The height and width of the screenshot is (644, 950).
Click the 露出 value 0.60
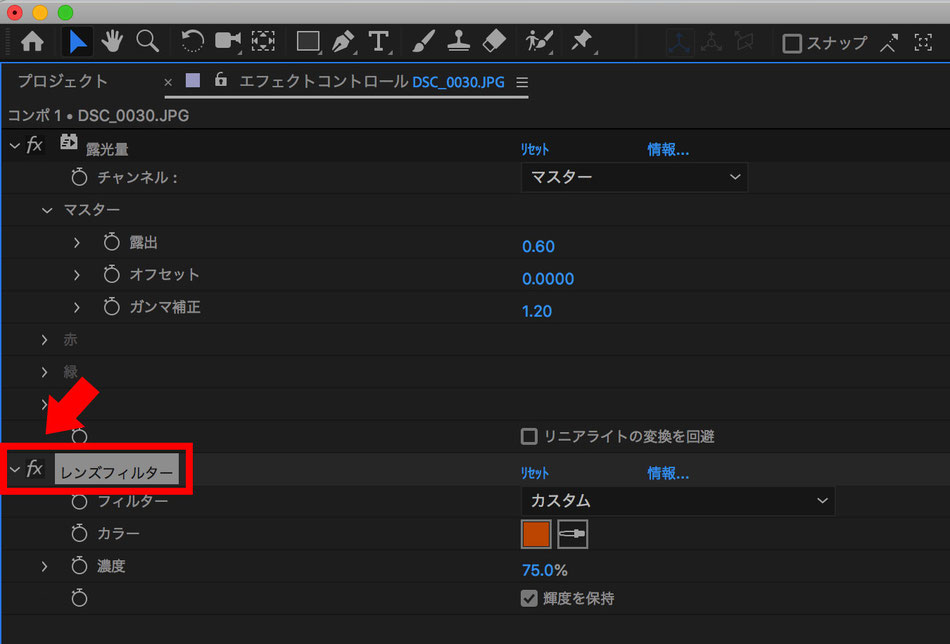(x=538, y=247)
